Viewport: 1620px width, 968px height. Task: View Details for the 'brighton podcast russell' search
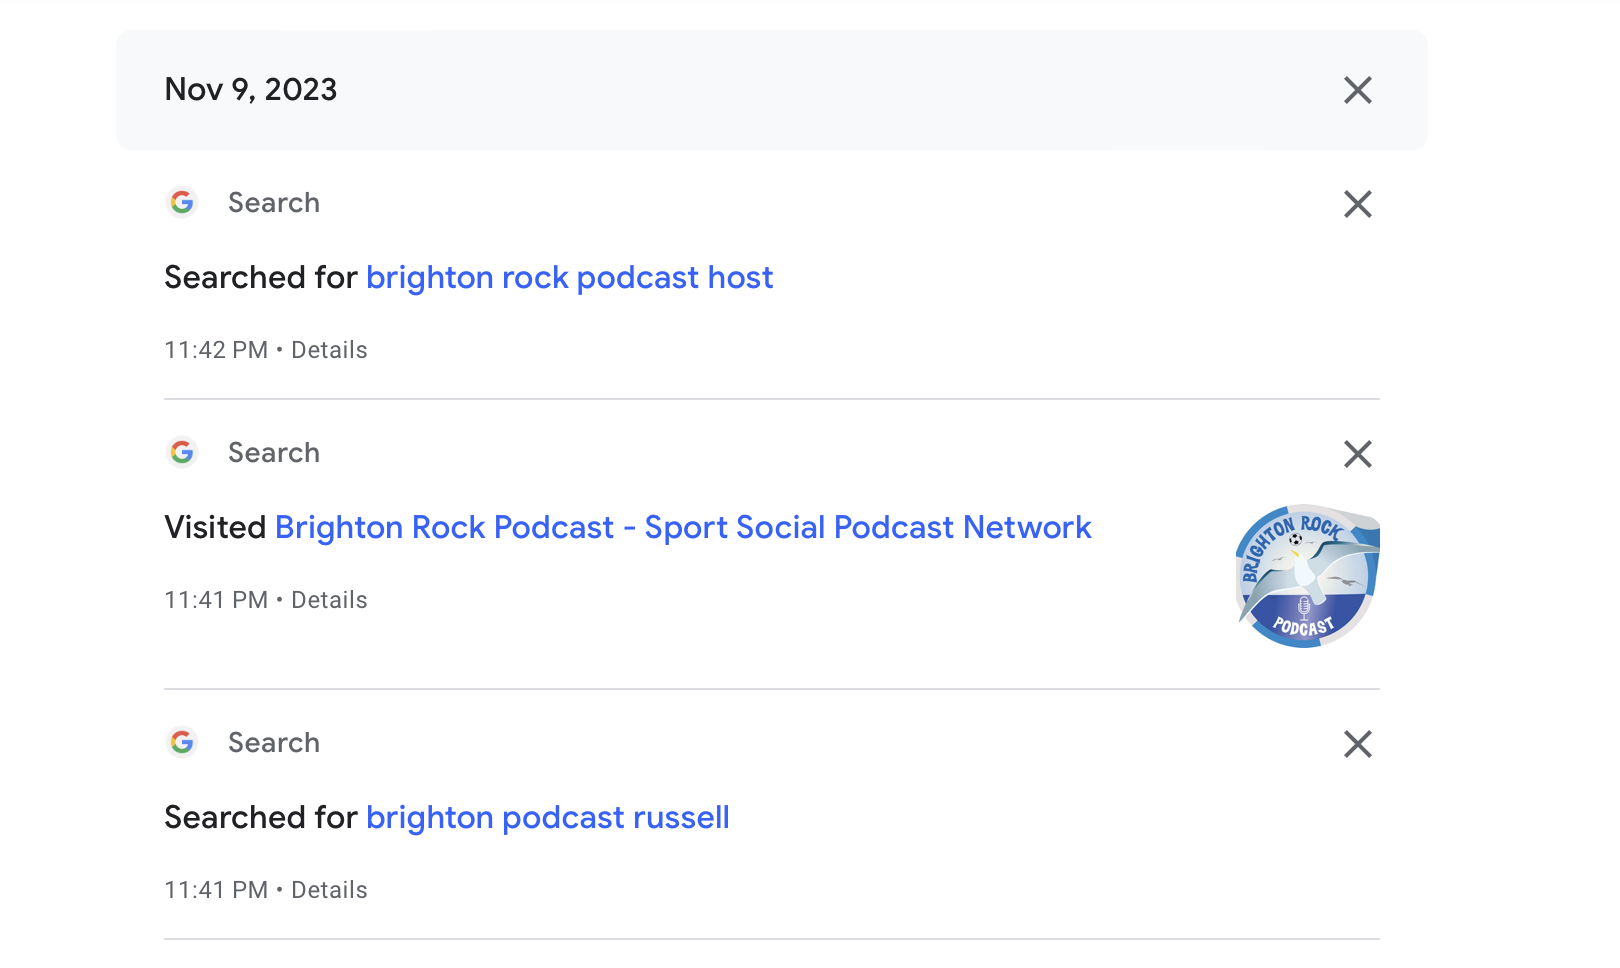[x=329, y=890]
